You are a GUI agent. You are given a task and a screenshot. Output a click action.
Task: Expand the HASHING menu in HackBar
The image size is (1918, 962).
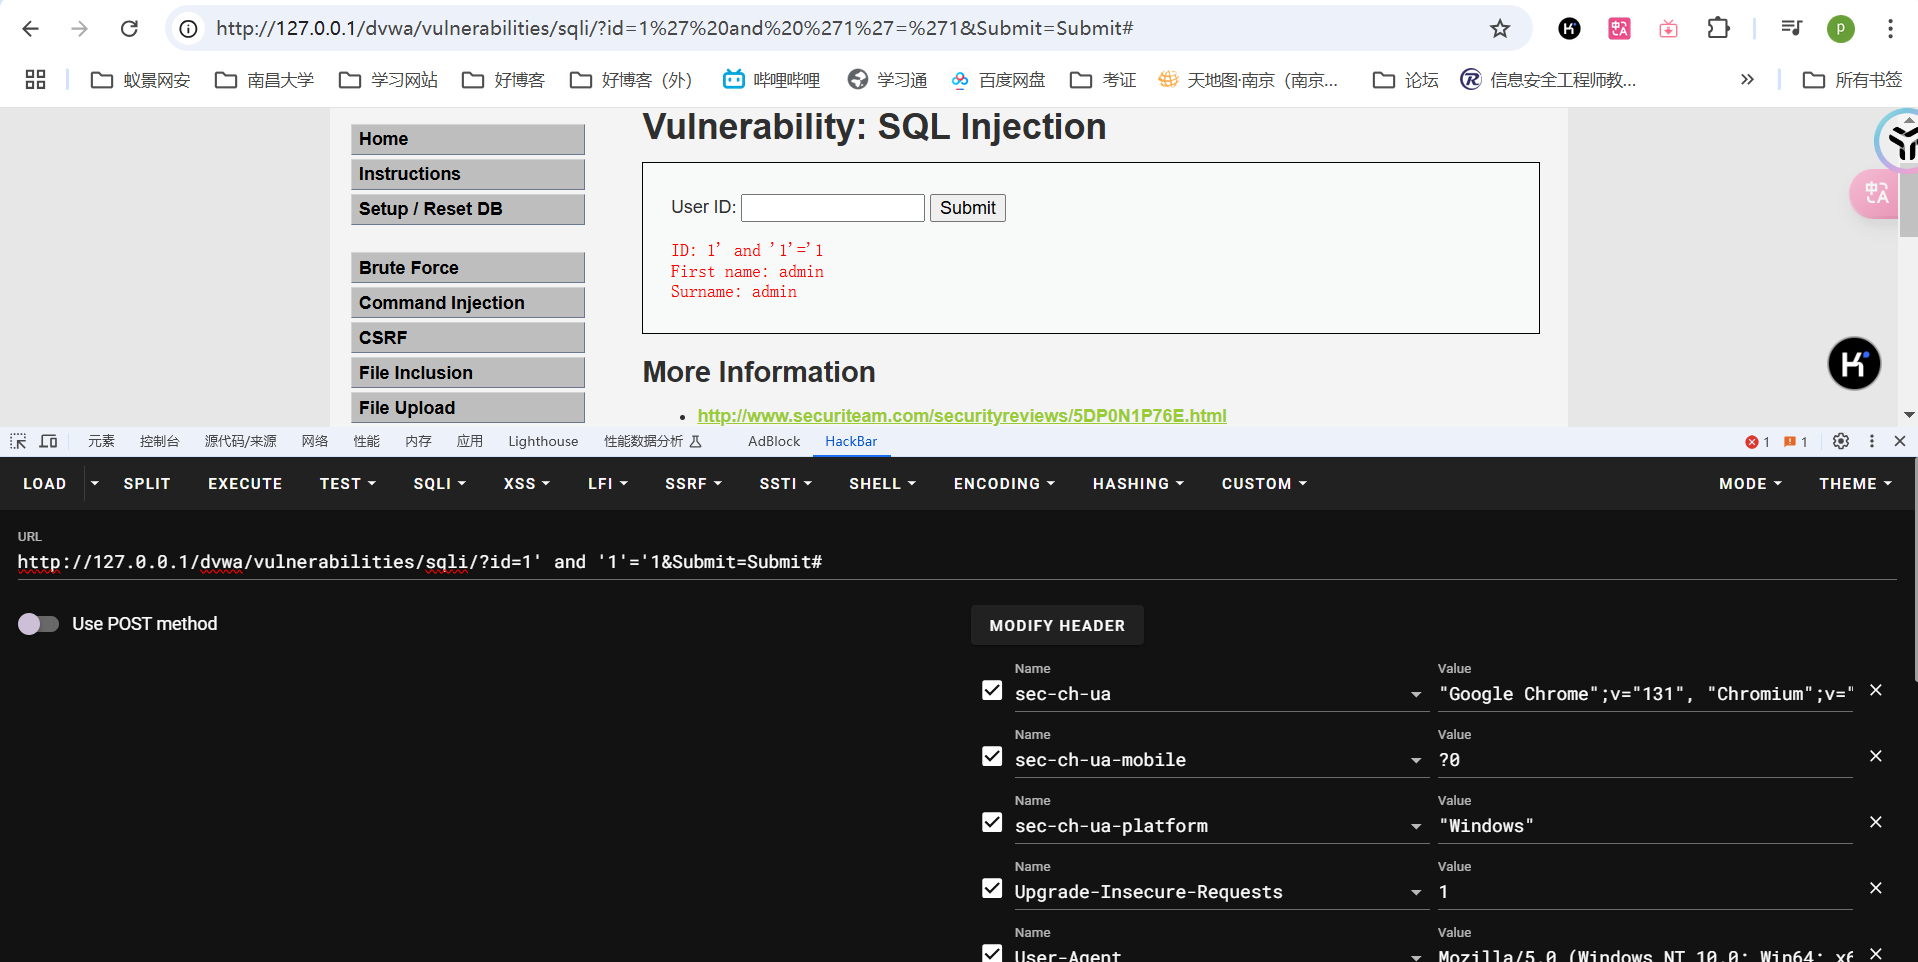click(1138, 484)
